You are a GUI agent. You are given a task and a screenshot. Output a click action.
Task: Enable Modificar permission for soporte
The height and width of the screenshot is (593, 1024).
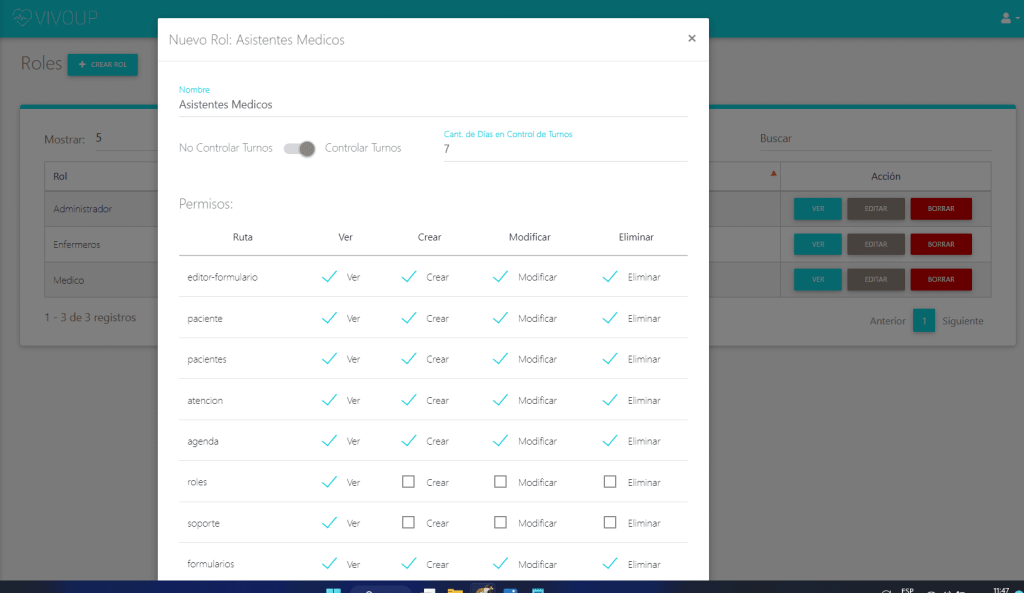tap(500, 522)
